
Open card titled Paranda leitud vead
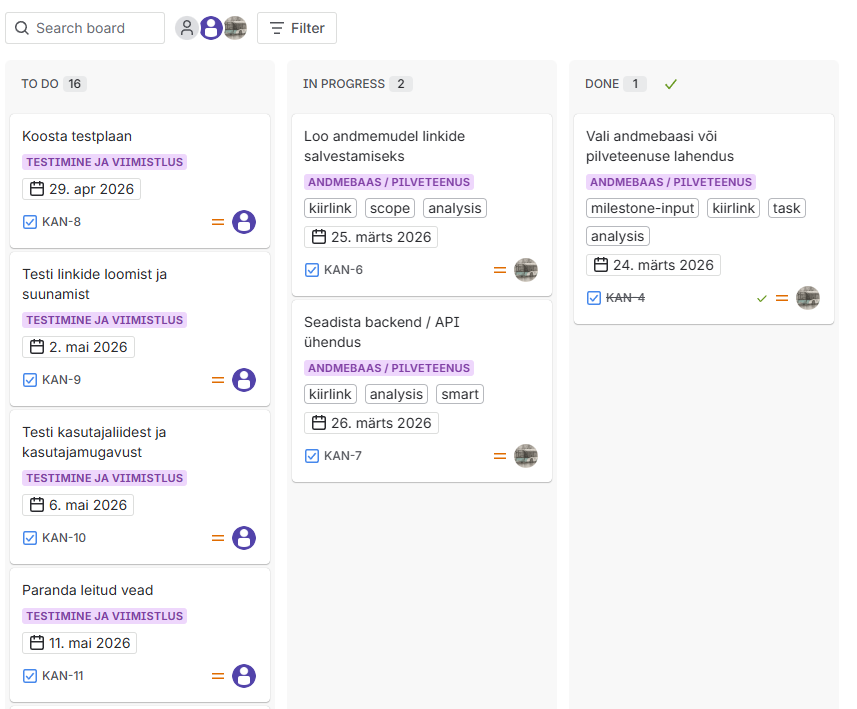coord(88,590)
